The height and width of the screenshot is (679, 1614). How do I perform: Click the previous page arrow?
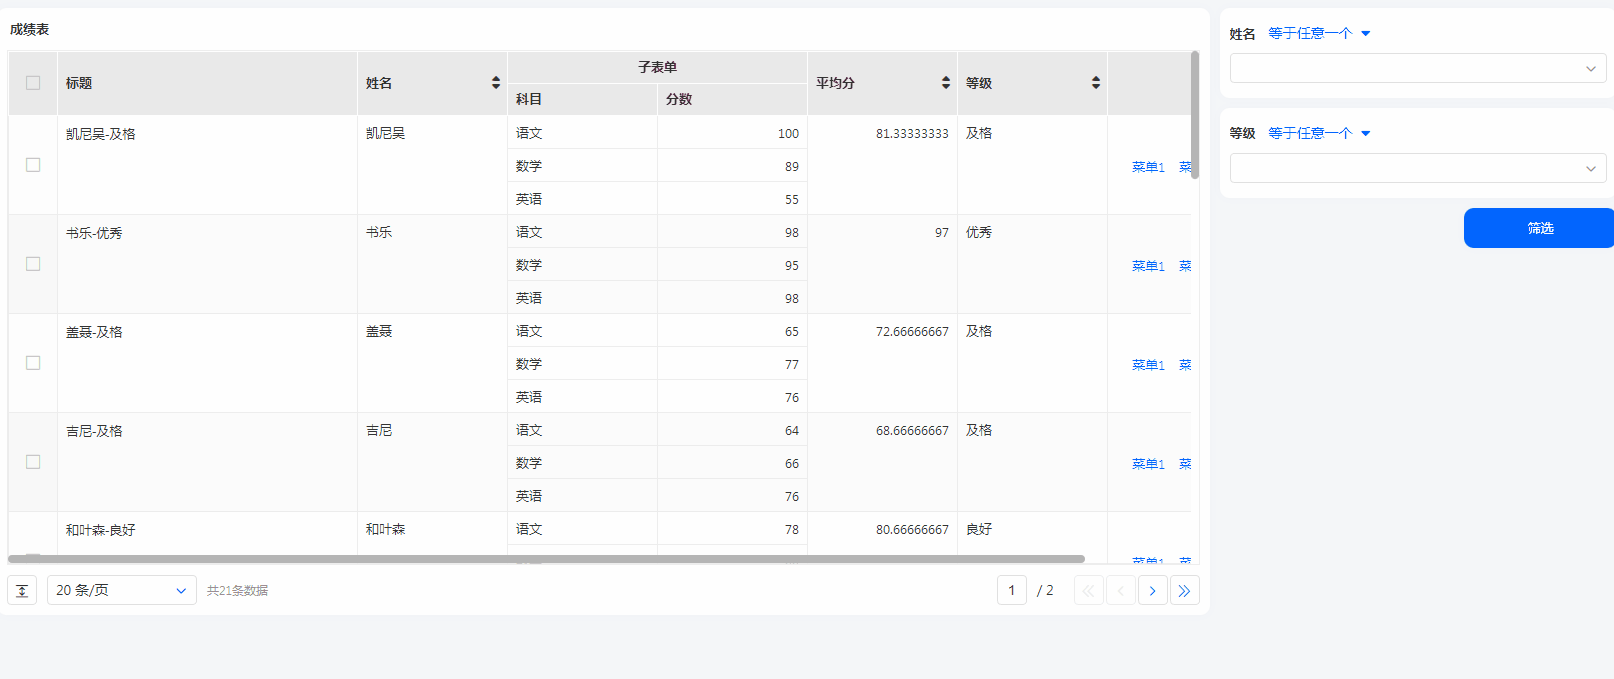point(1120,591)
